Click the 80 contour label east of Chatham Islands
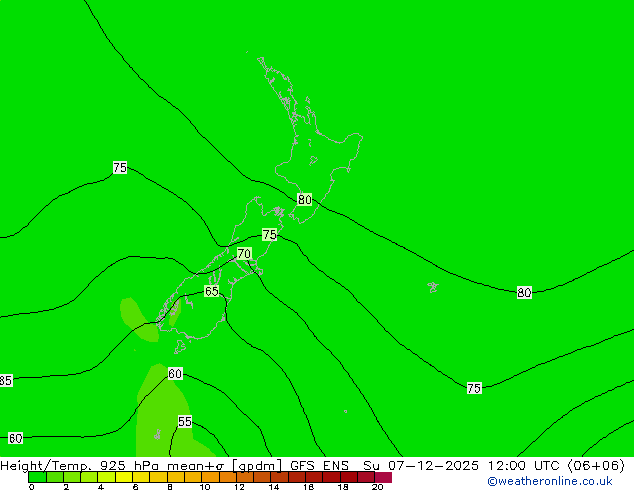634x490 pixels. 524,292
